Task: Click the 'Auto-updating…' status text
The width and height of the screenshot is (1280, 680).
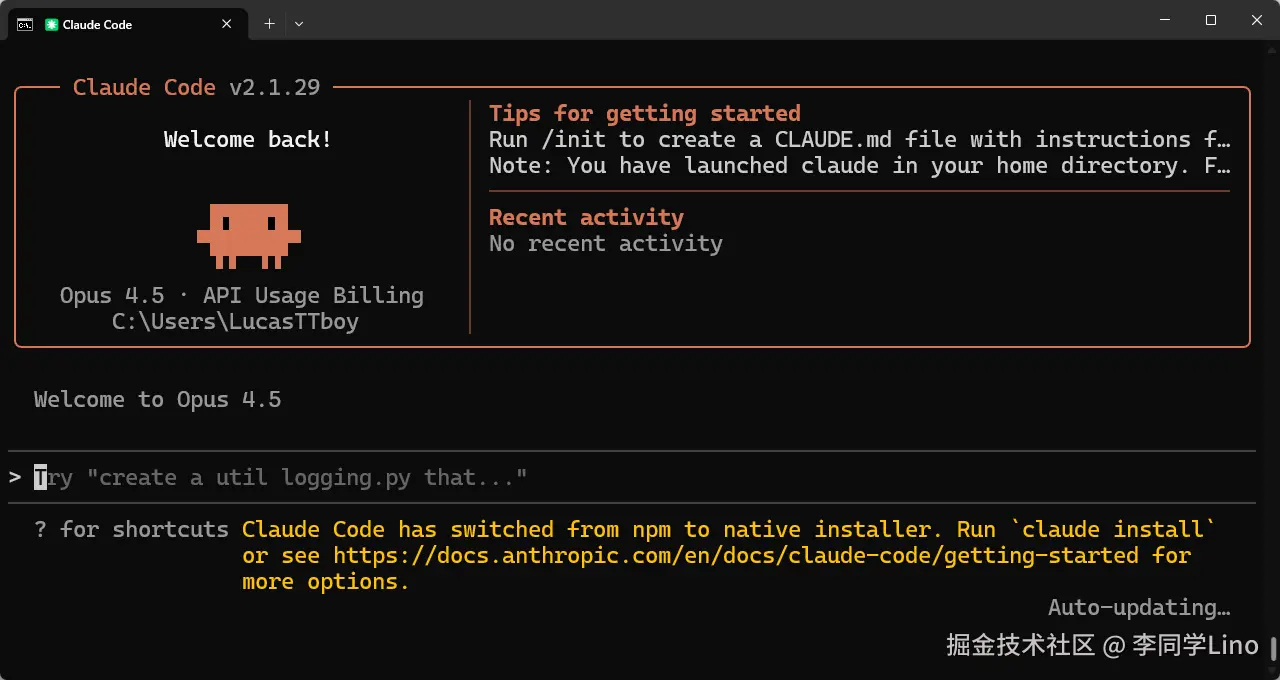Action: point(1138,607)
